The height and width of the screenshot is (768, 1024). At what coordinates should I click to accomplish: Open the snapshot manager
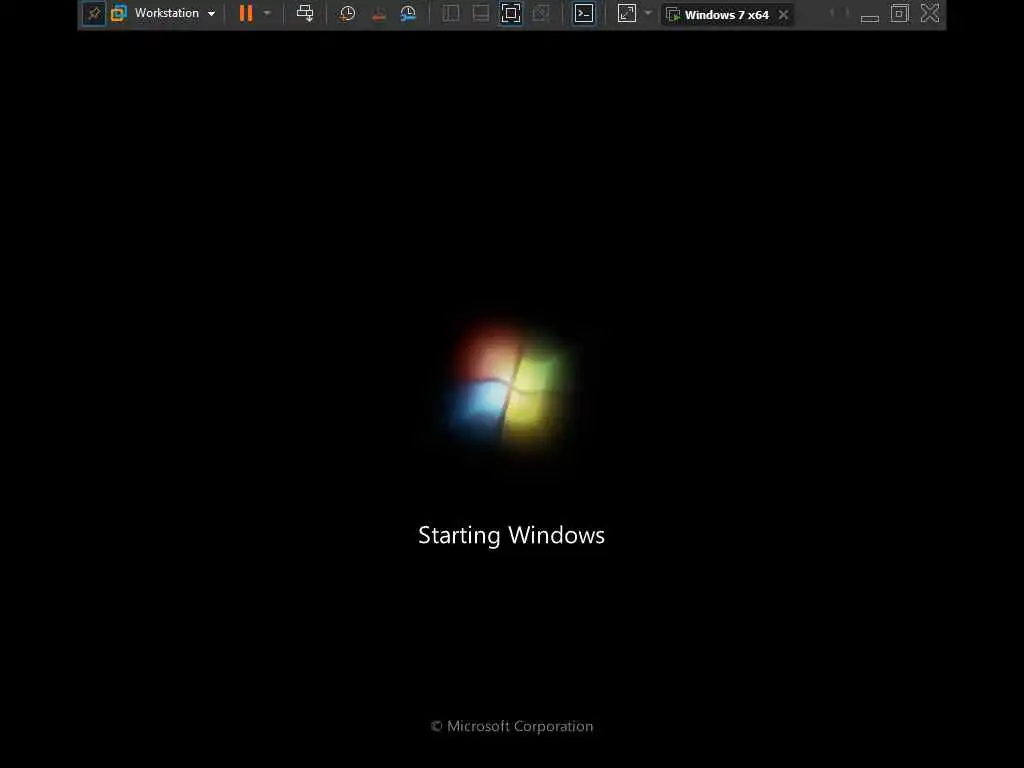coord(408,13)
